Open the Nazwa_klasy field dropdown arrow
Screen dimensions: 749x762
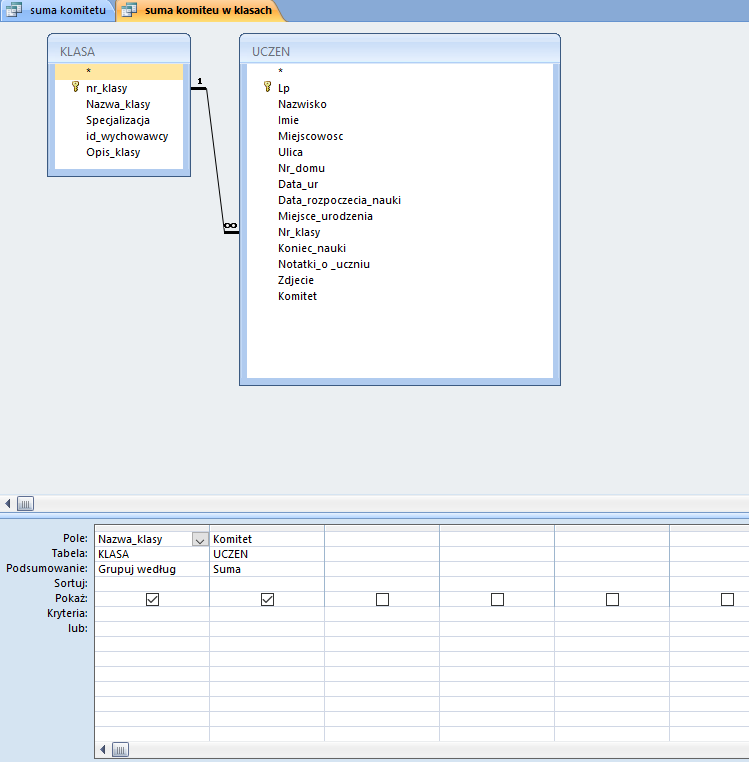pos(200,539)
